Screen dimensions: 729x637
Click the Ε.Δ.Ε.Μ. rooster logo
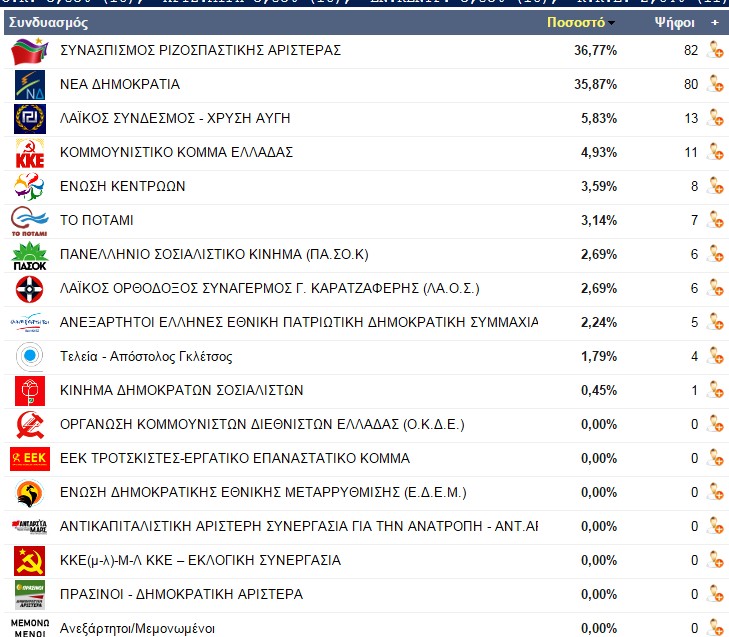click(29, 493)
